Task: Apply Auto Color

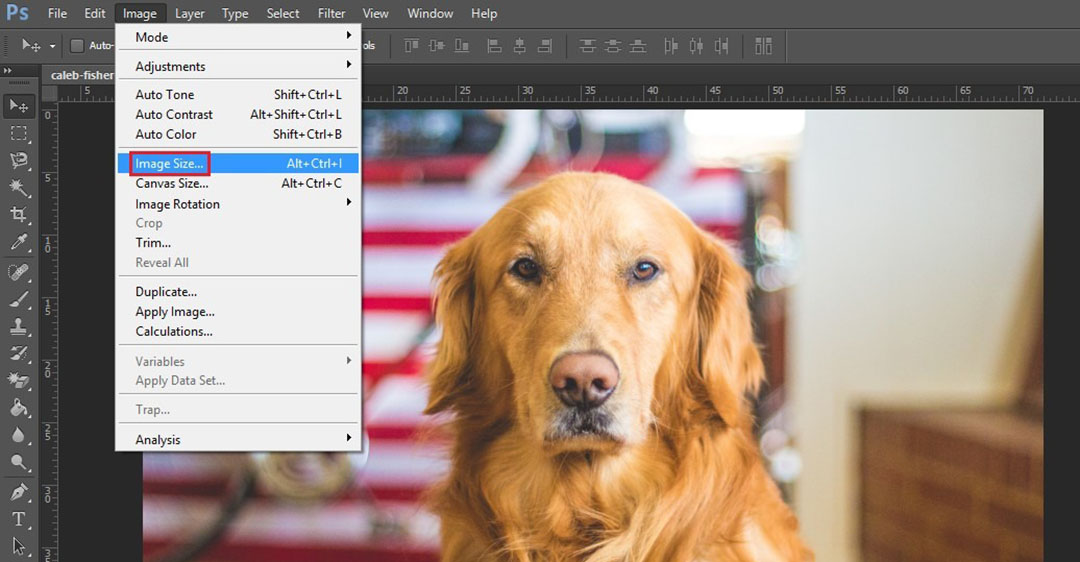Action: point(238,134)
